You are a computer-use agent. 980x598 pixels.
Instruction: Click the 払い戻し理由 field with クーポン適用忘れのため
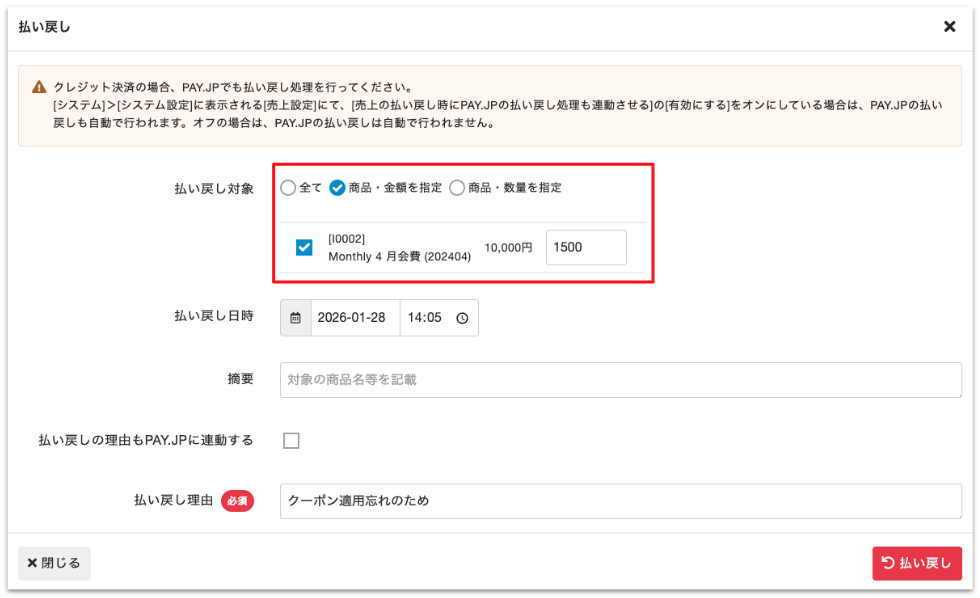point(620,501)
